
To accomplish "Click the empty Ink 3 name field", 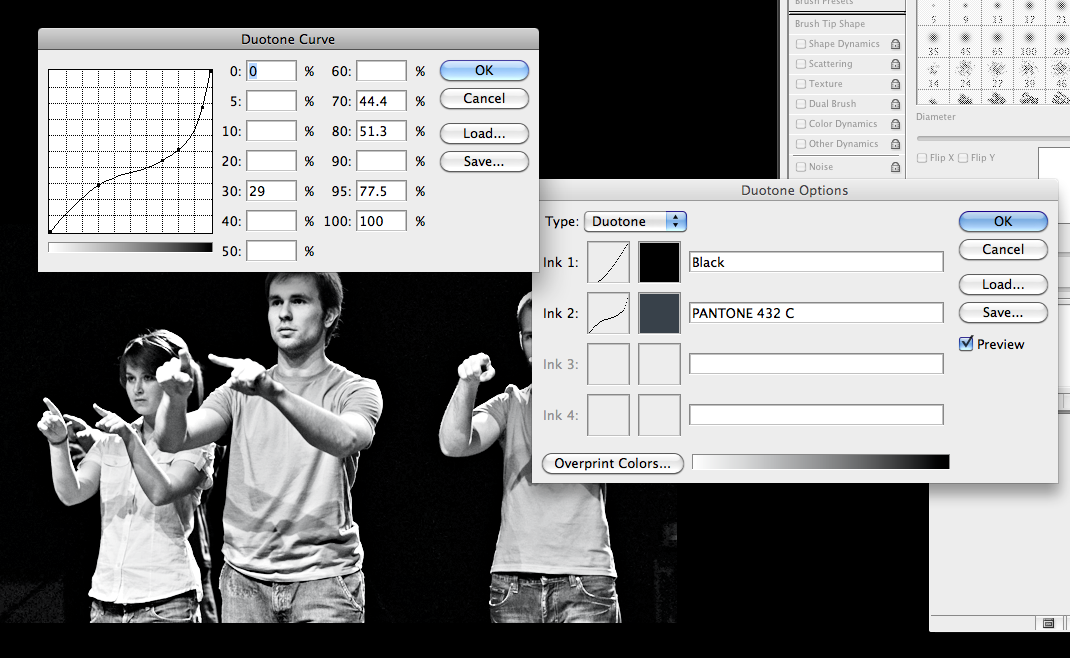I will (816, 364).
